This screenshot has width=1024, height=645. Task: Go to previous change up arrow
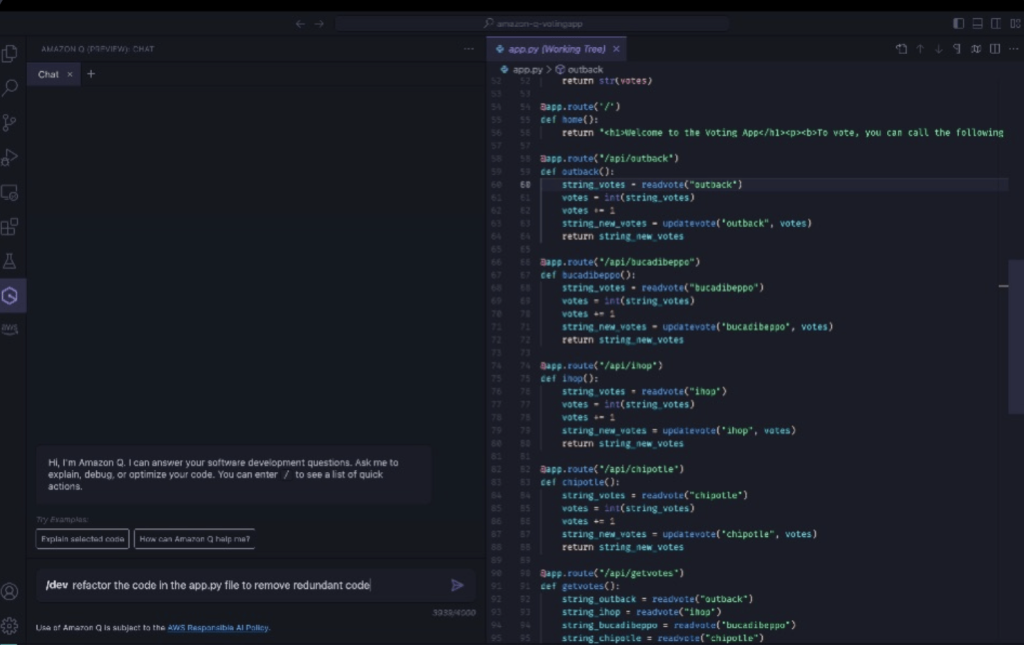(x=920, y=49)
